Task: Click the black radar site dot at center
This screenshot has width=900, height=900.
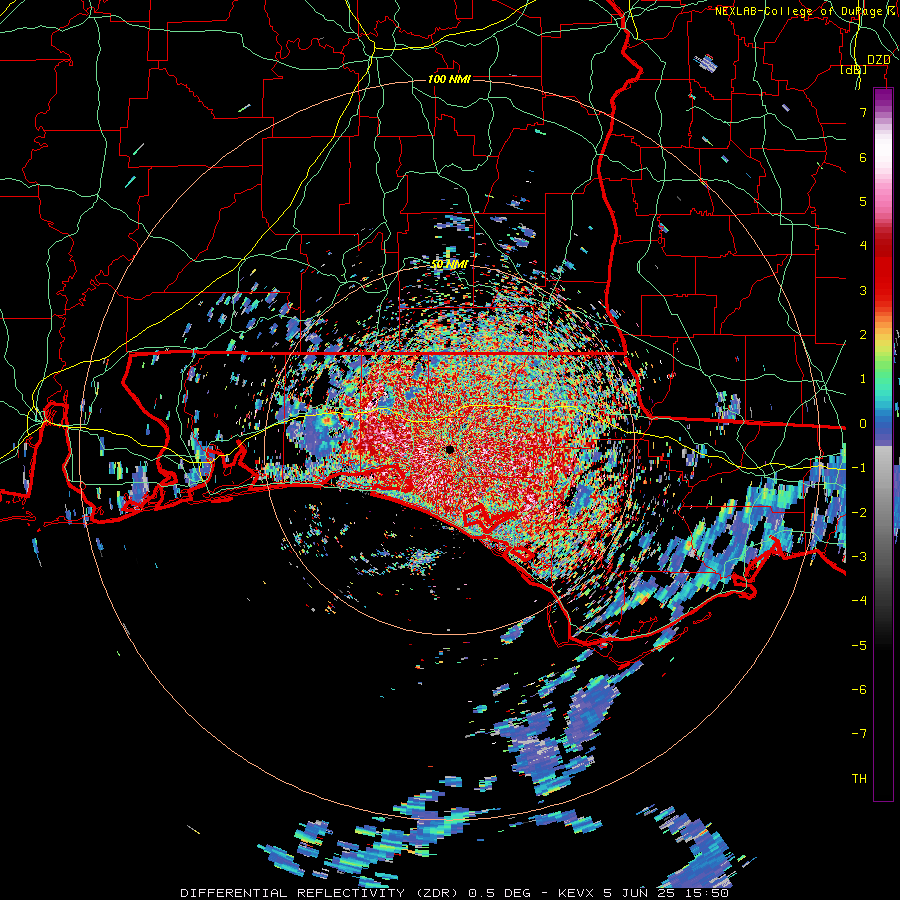Action: point(450,449)
